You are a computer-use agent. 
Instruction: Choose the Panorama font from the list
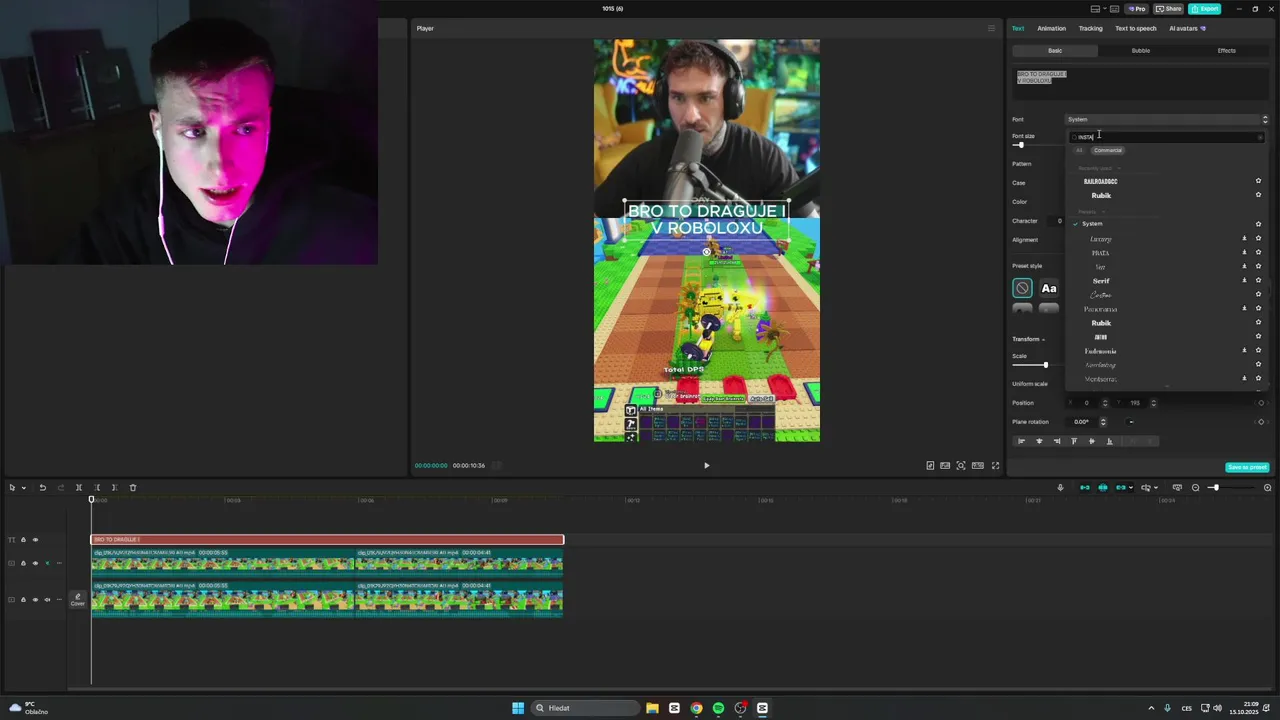(1100, 309)
